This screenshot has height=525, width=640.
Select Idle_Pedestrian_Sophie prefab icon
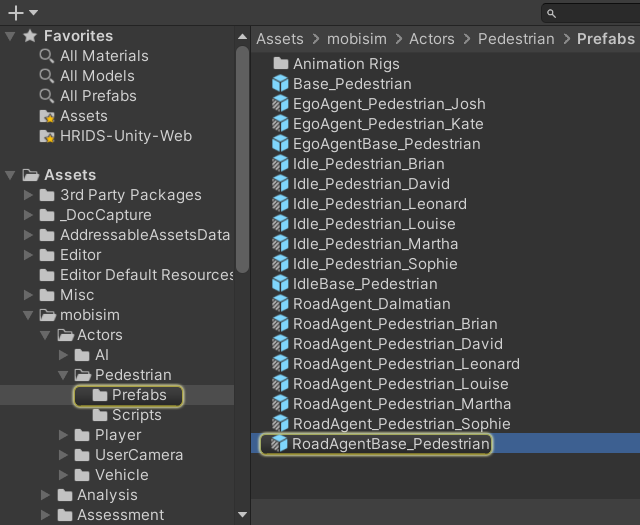[280, 264]
